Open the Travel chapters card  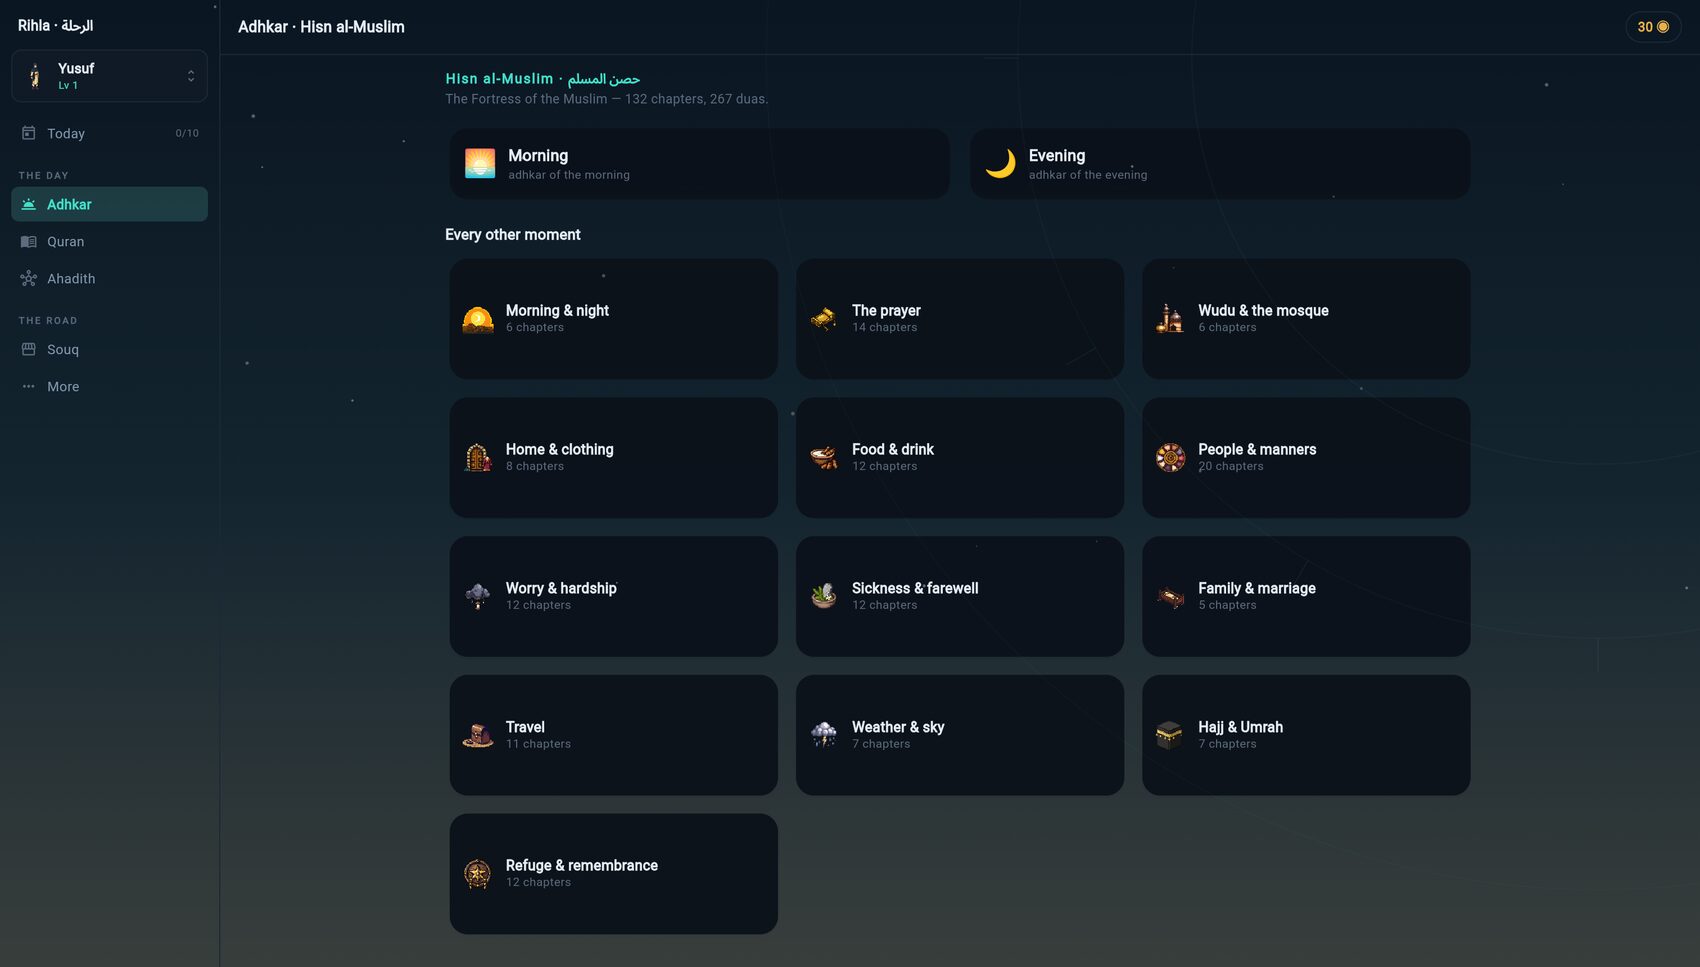614,735
